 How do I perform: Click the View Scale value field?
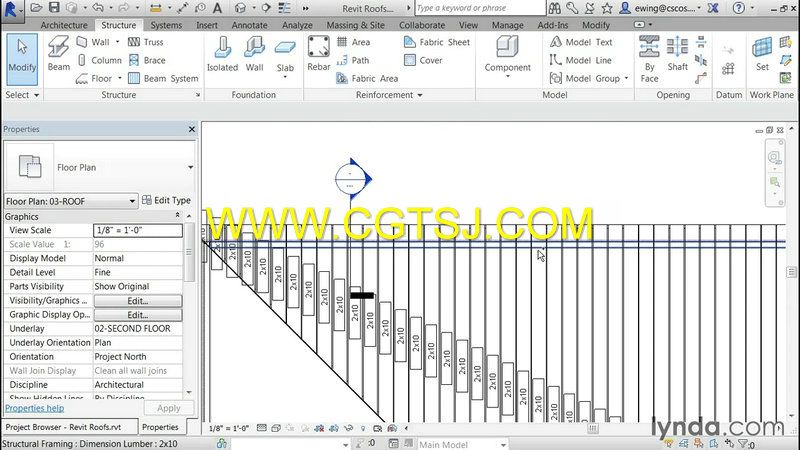pyautogui.click(x=138, y=230)
